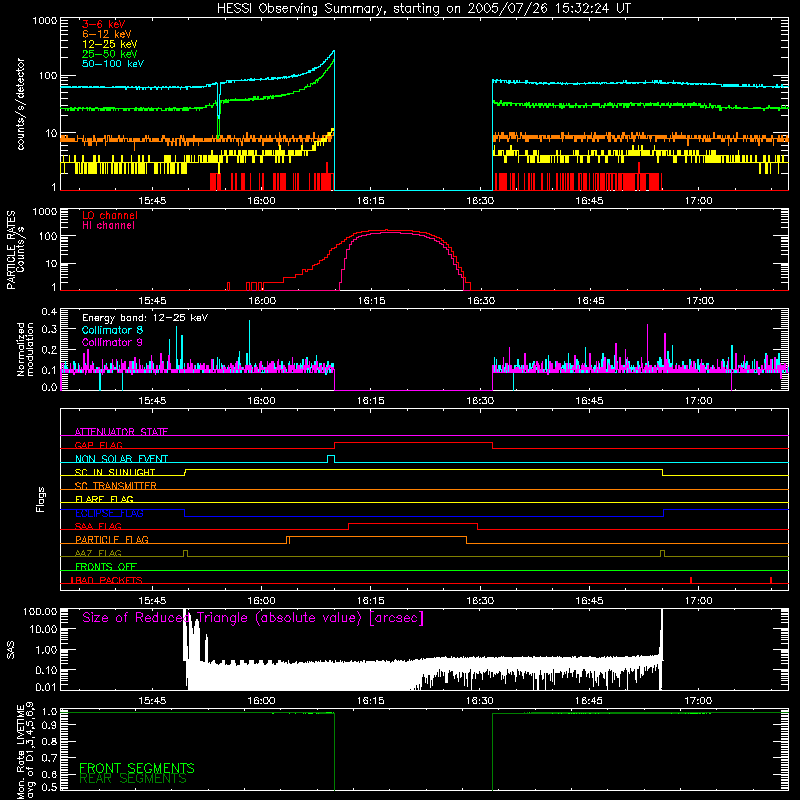Click the SC_IN_SUNLIGHT flag label
Image resolution: width=800 pixels, height=800 pixels.
115,472
